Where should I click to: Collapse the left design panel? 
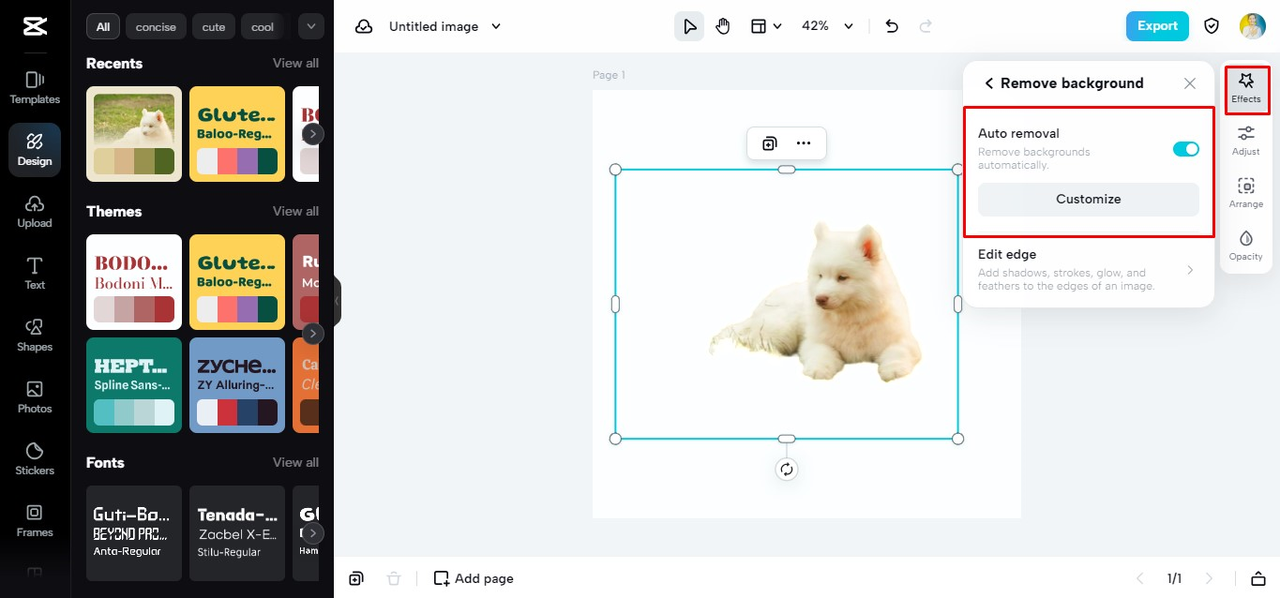pyautogui.click(x=337, y=300)
